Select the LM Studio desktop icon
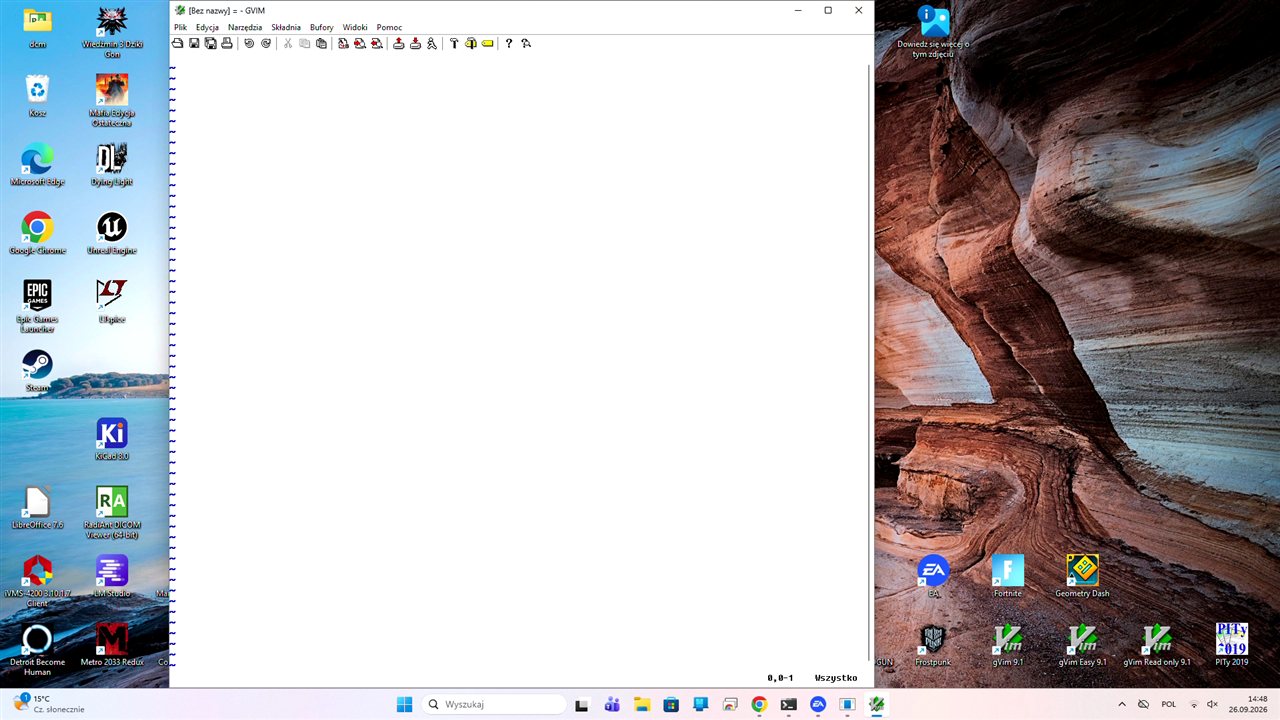Screen dimensions: 1280x720 112,576
